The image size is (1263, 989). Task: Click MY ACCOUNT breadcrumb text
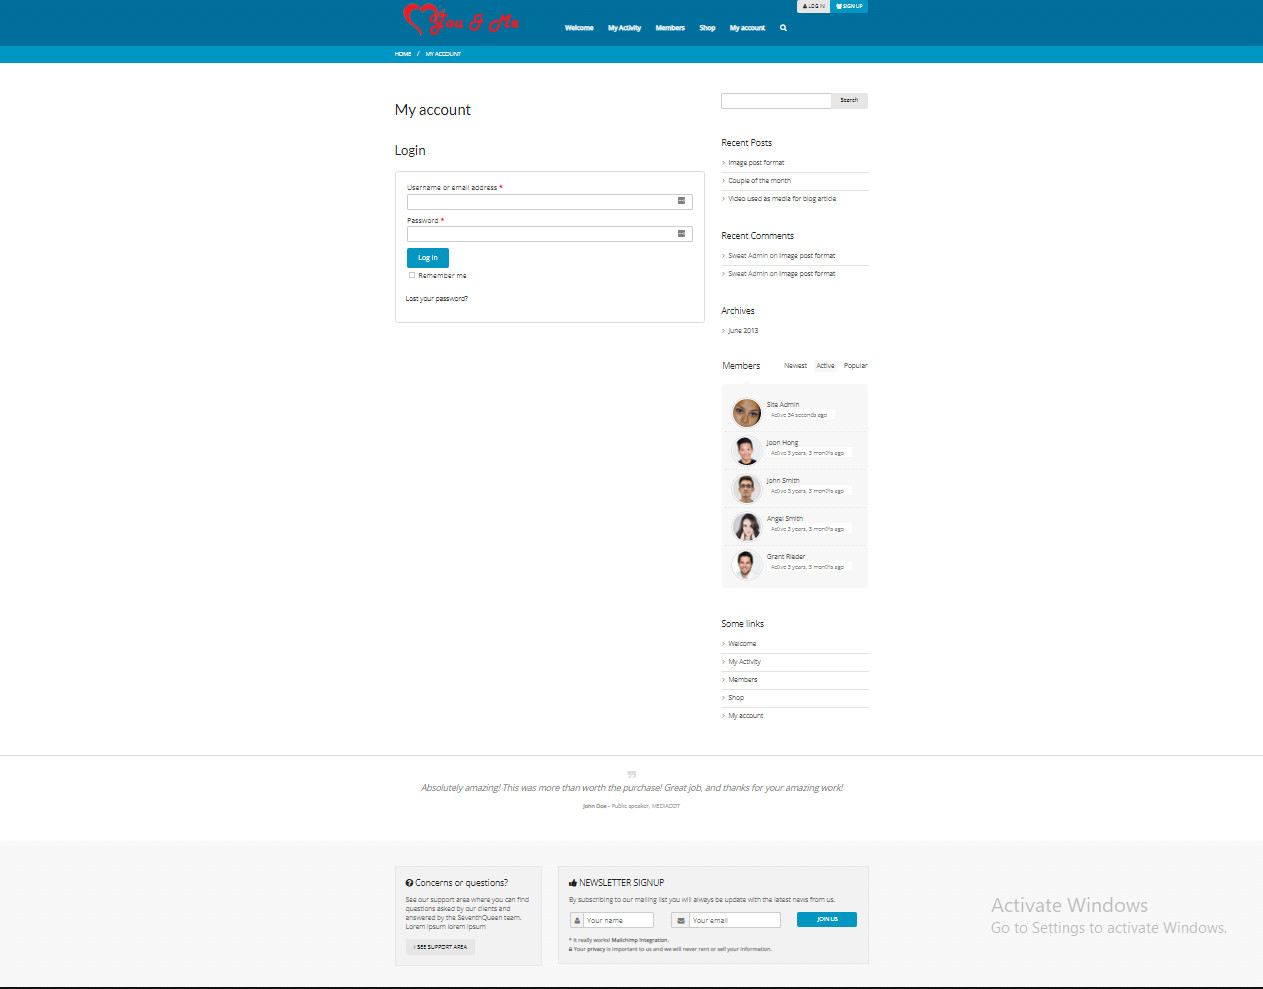point(443,54)
